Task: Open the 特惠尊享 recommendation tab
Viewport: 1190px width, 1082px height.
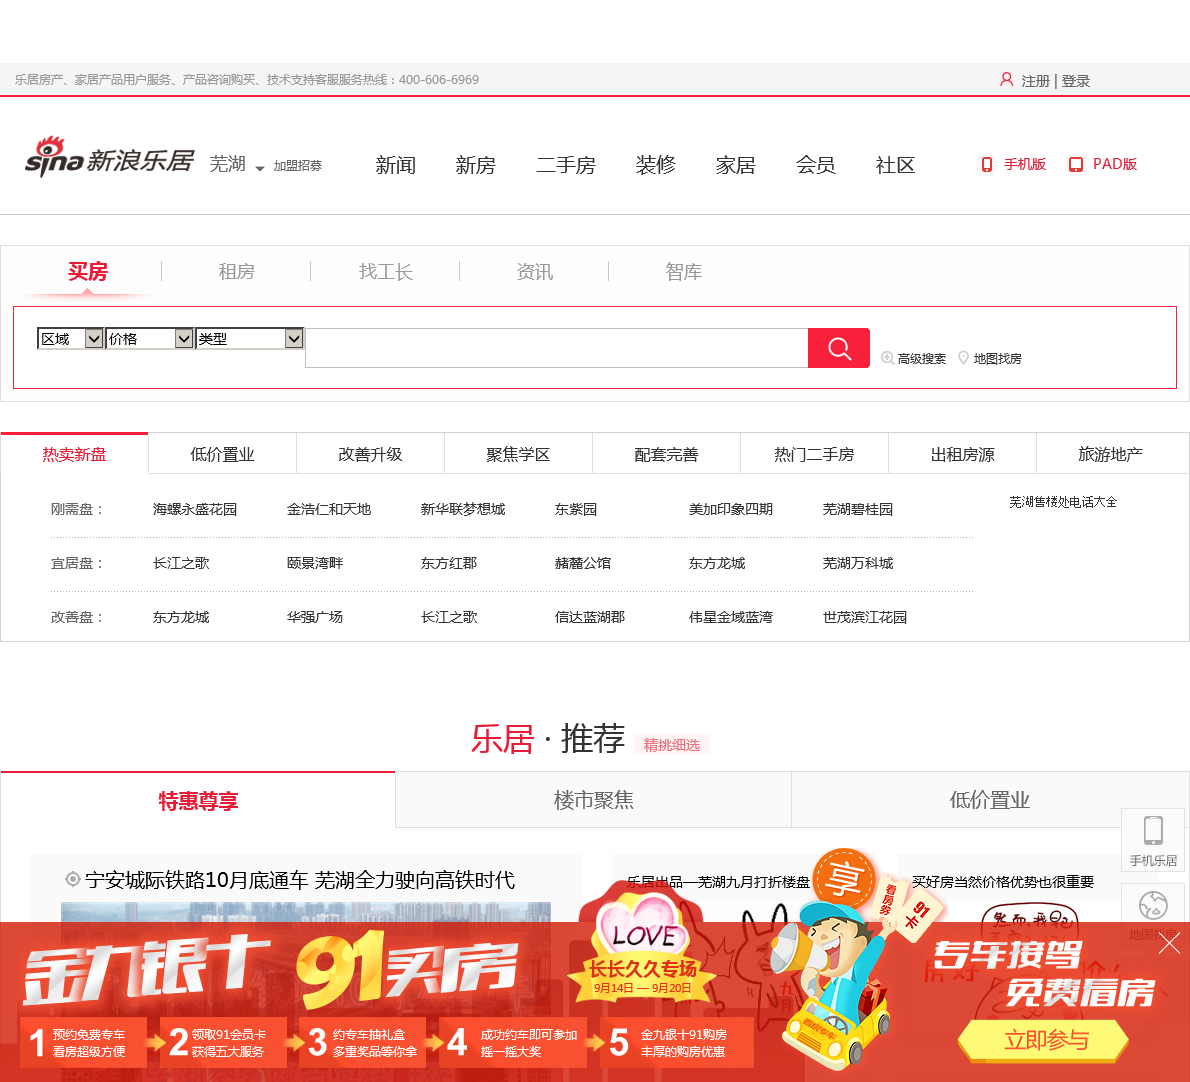Action: tap(198, 800)
